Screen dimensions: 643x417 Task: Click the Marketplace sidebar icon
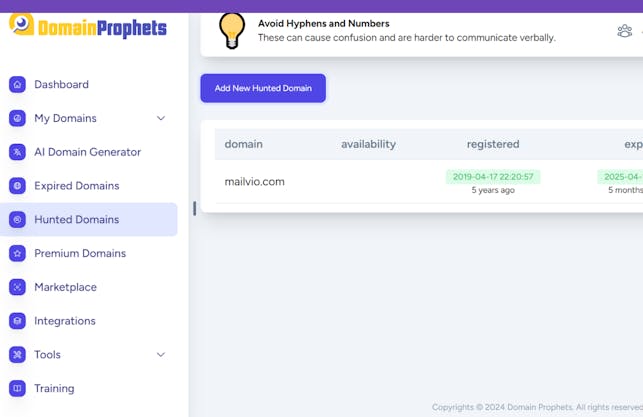point(17,287)
